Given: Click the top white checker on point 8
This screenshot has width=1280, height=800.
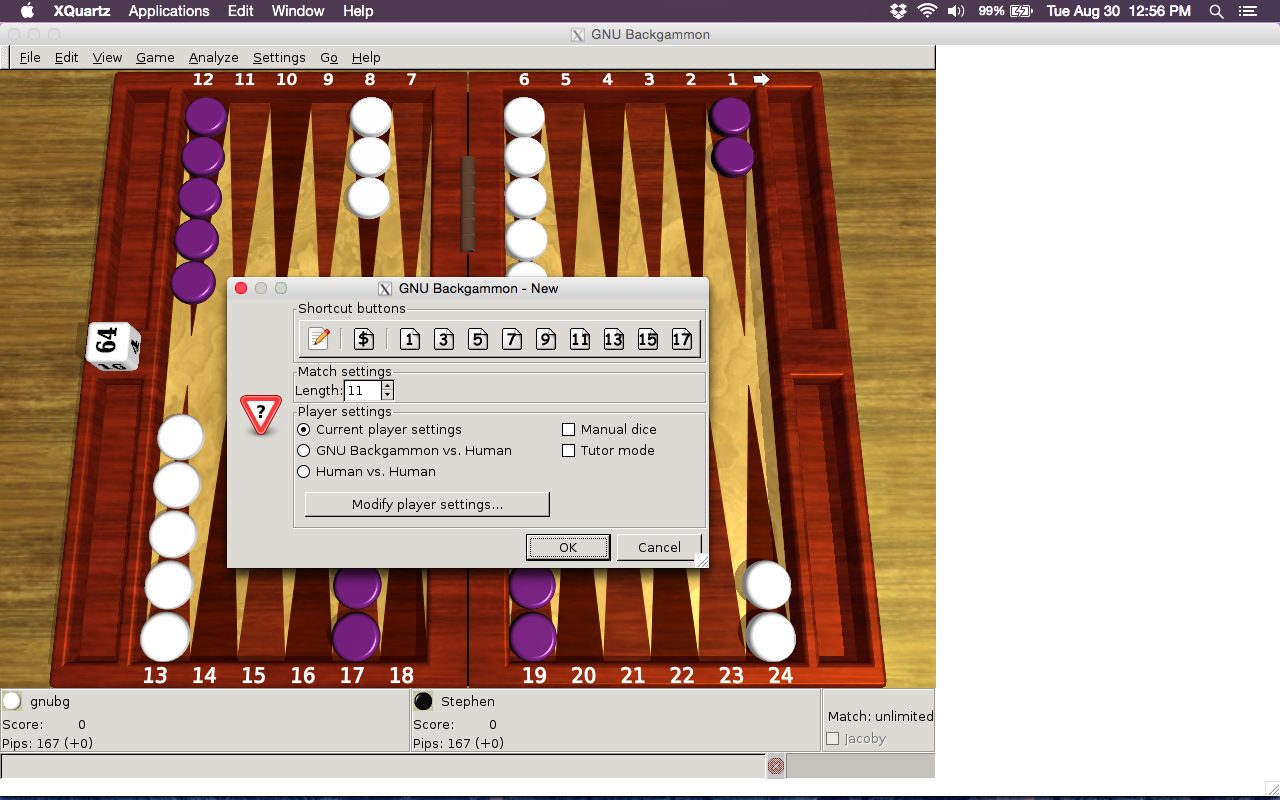Looking at the screenshot, I should (x=370, y=117).
